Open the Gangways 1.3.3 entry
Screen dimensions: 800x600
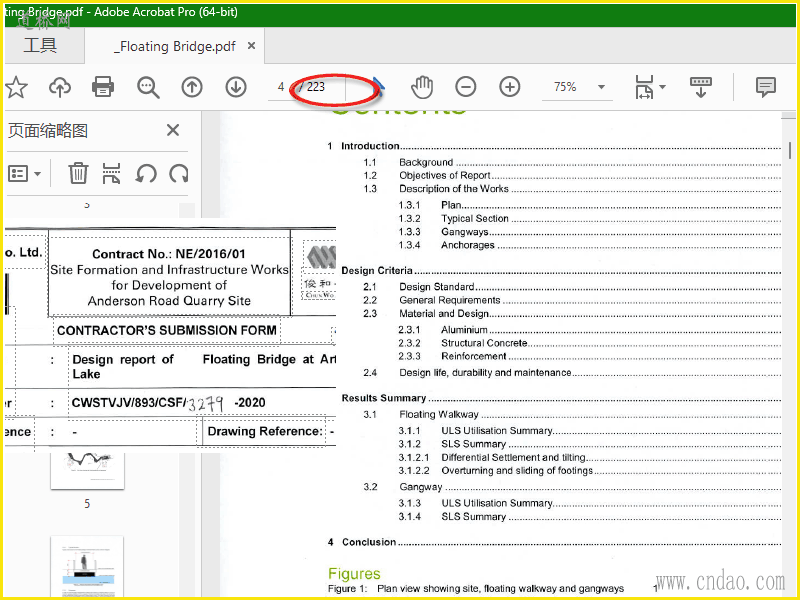589,232
